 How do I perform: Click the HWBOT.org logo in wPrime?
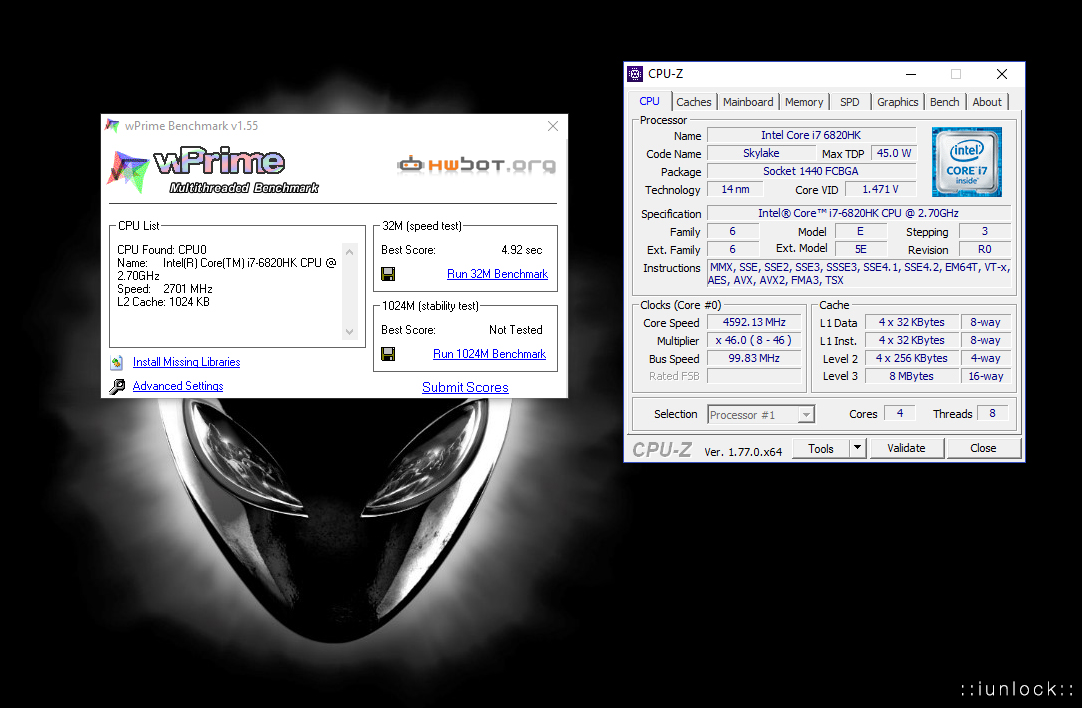pos(476,165)
